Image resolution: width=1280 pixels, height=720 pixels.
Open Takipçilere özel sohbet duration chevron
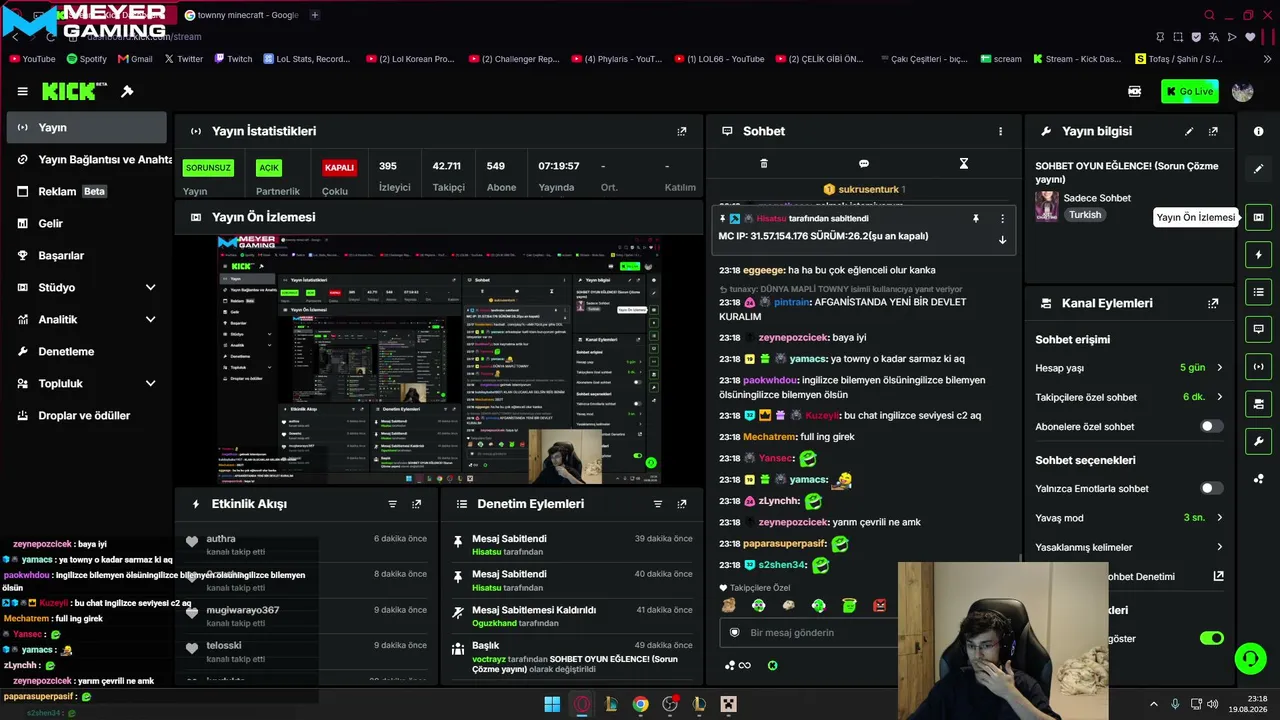(x=1219, y=397)
